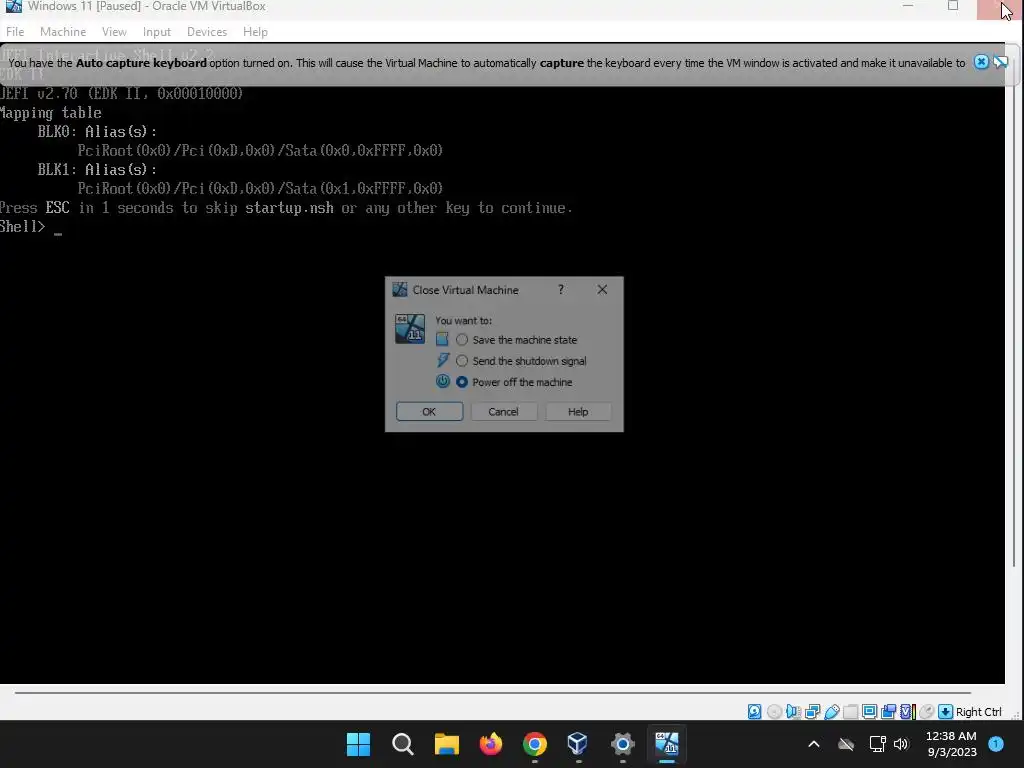Click the VirtualBox title bar icon

(13, 6)
